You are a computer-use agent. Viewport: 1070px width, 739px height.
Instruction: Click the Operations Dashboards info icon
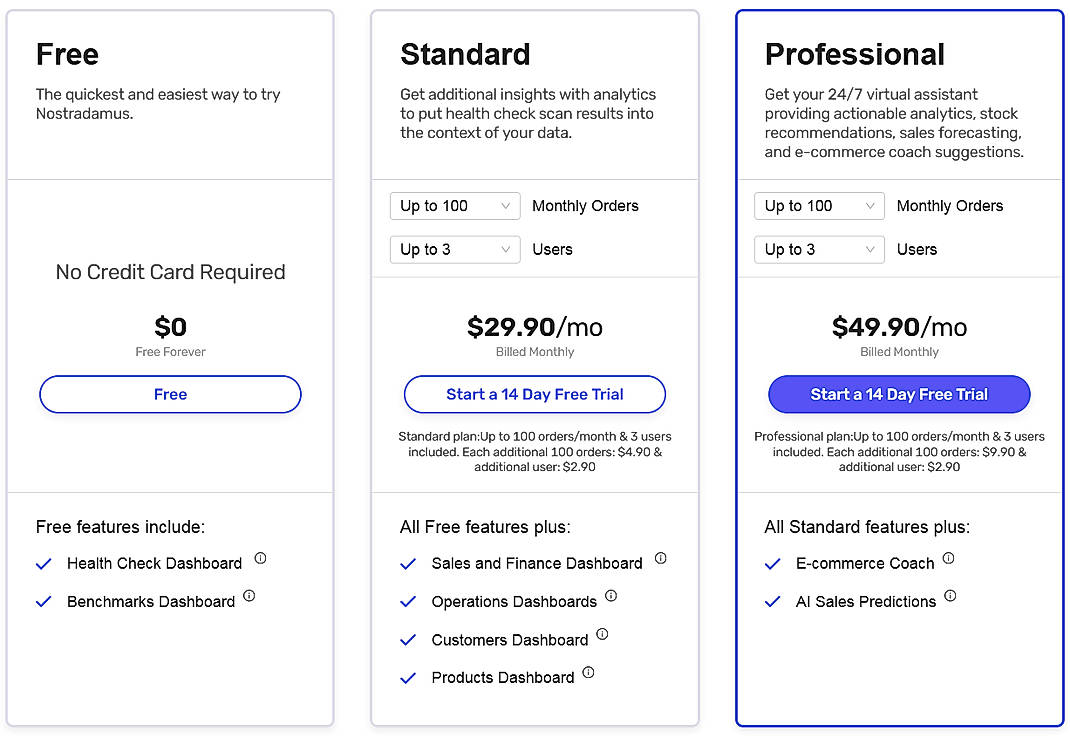(613, 596)
